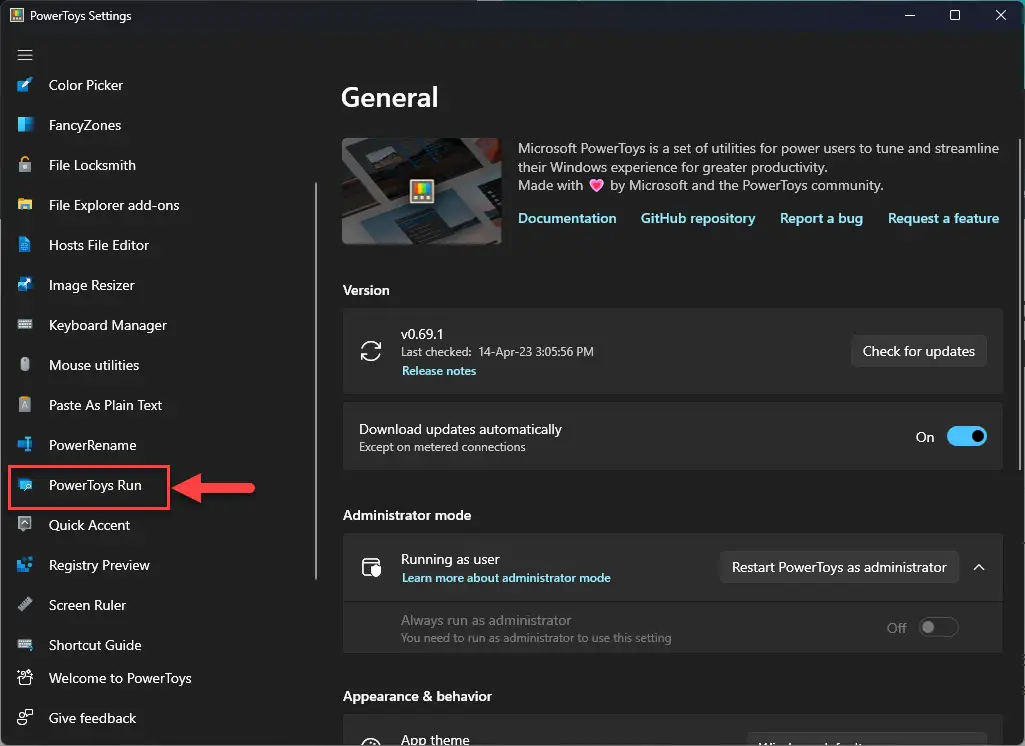Click the PowerToys app icon in title bar
Image resolution: width=1025 pixels, height=746 pixels.
(16, 15)
